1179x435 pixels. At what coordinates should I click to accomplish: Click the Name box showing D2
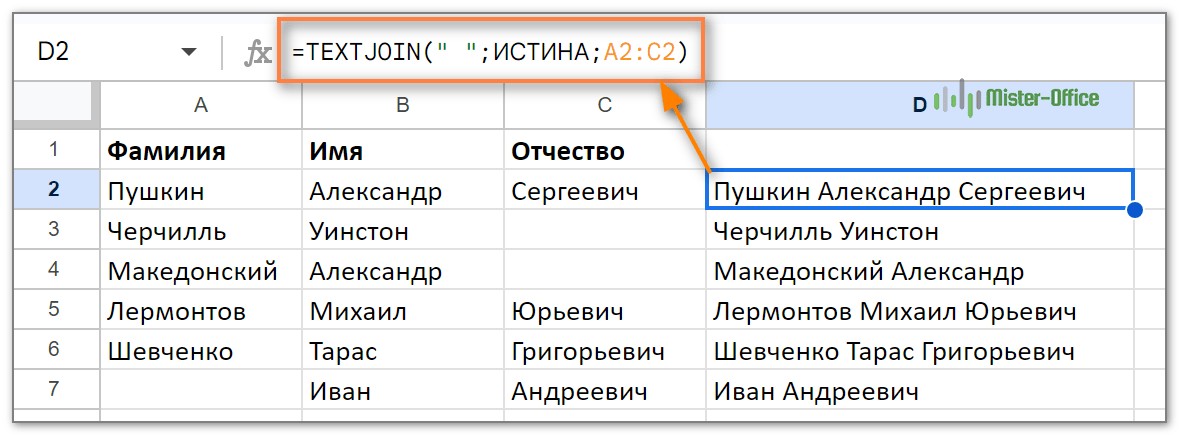coord(53,53)
